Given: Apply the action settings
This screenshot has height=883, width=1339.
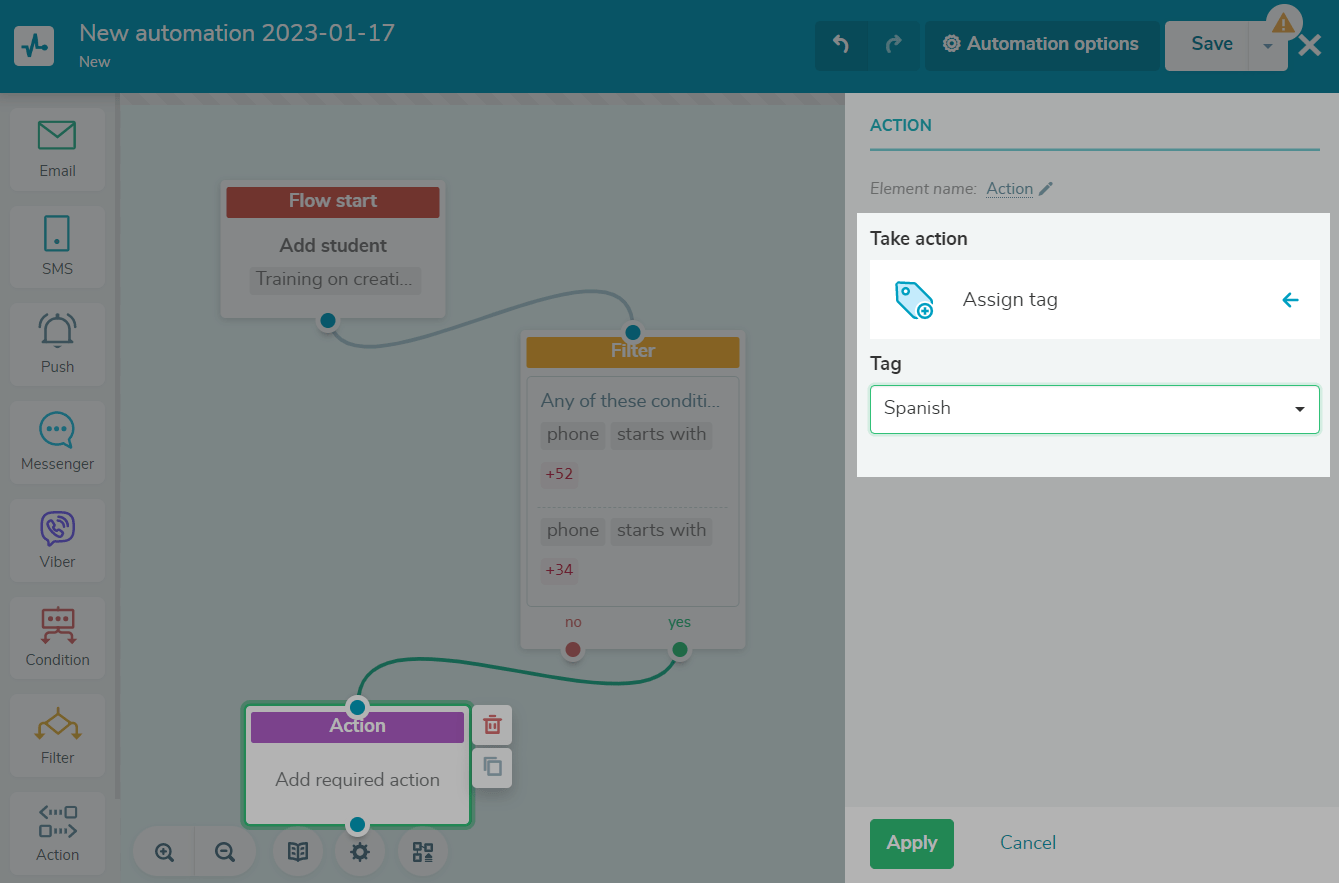Looking at the screenshot, I should pyautogui.click(x=912, y=843).
